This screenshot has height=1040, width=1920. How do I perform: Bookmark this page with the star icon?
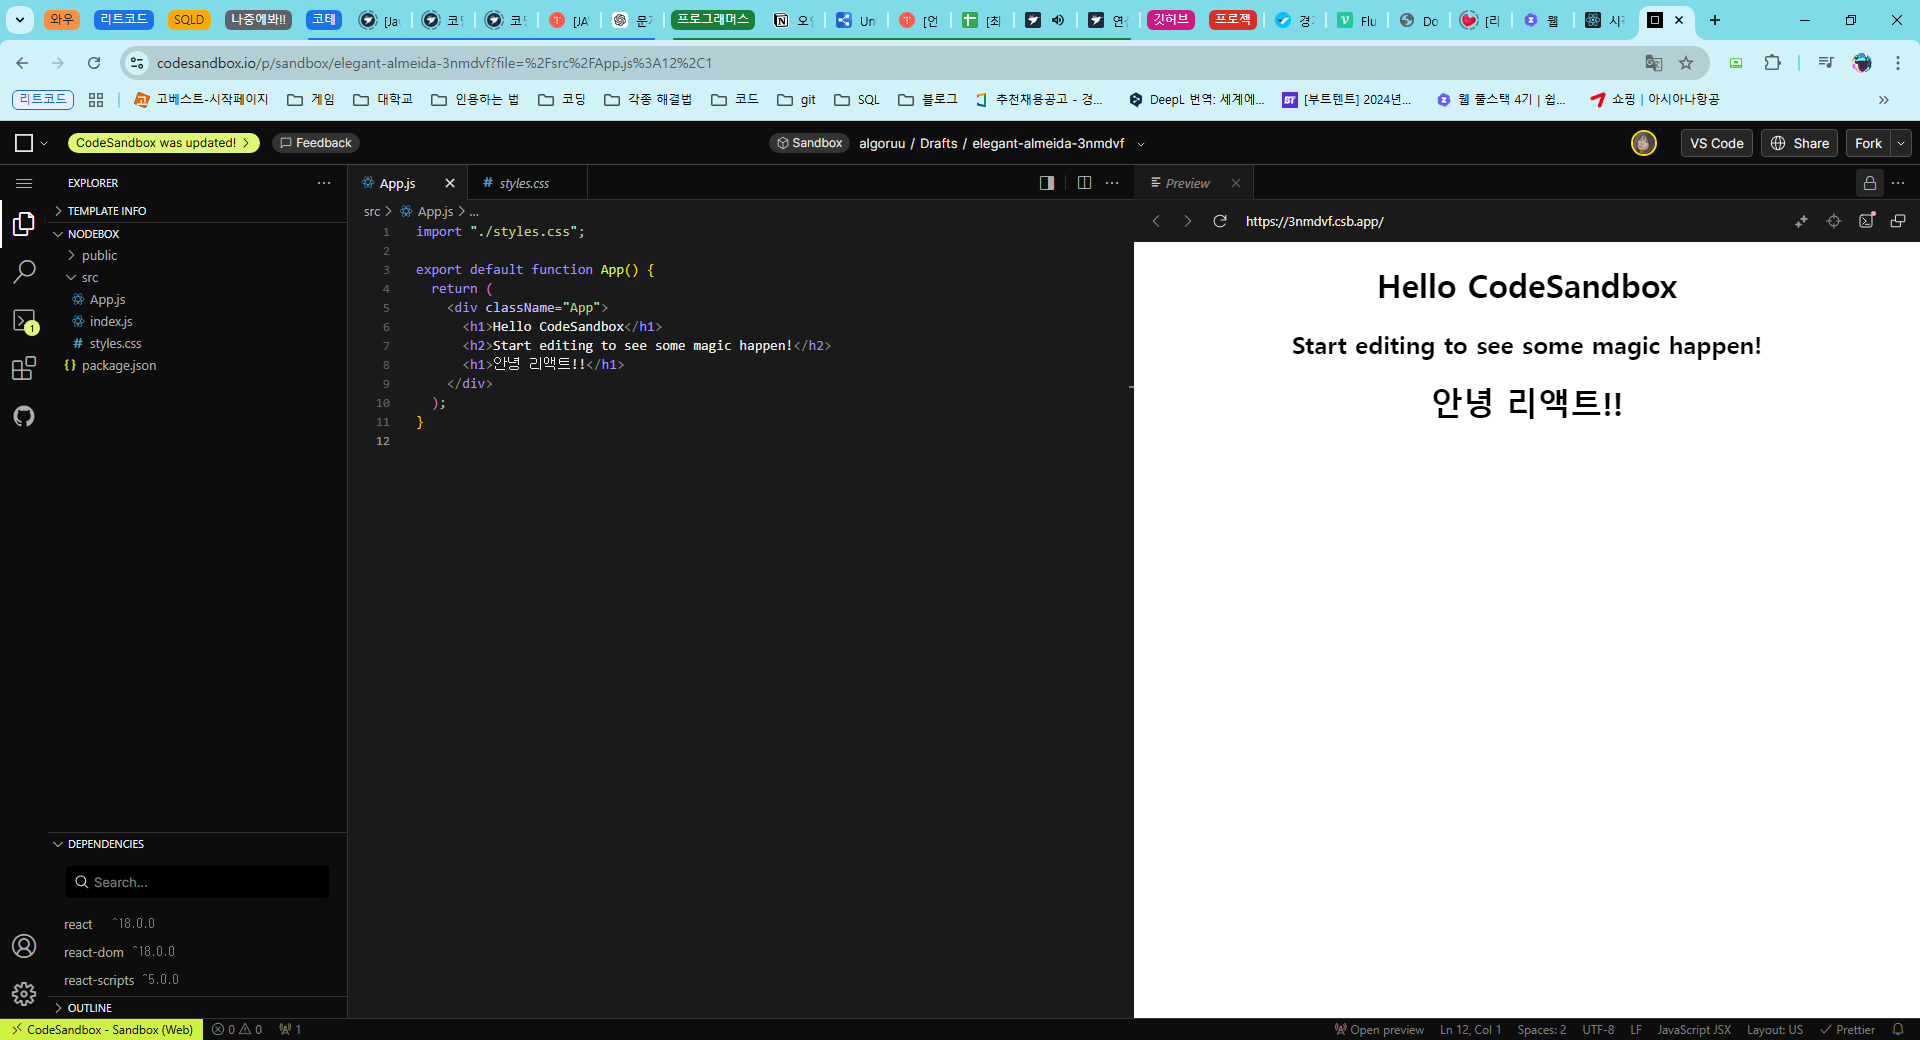[x=1686, y=63]
